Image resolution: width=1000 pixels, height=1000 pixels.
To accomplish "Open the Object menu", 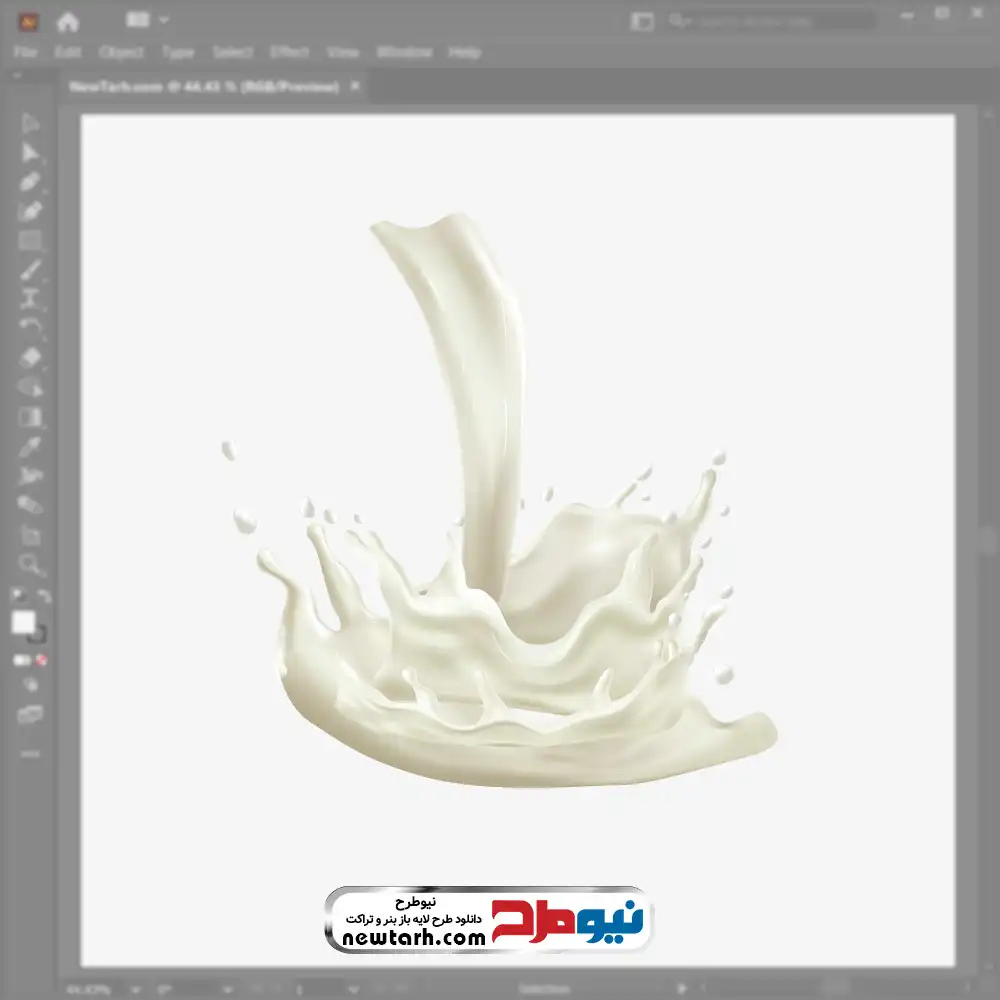I will 121,52.
